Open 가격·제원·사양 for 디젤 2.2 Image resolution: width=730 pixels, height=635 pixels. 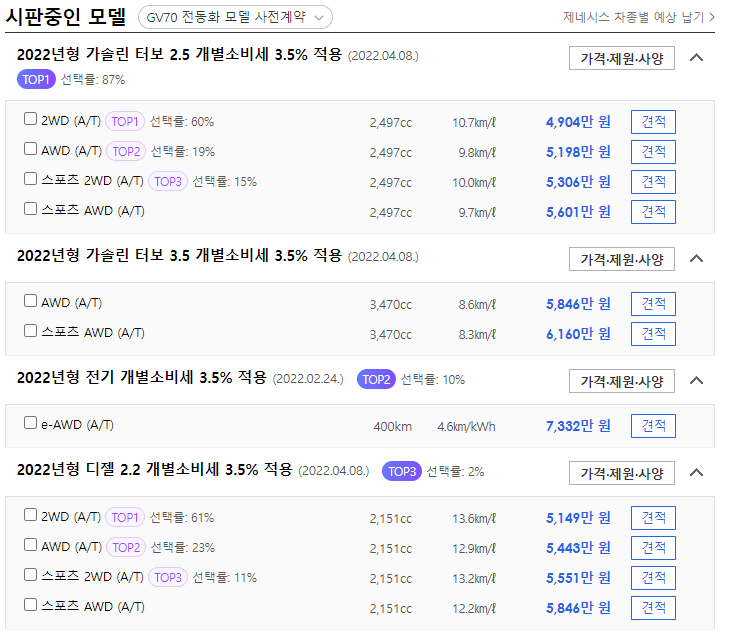[x=622, y=473]
